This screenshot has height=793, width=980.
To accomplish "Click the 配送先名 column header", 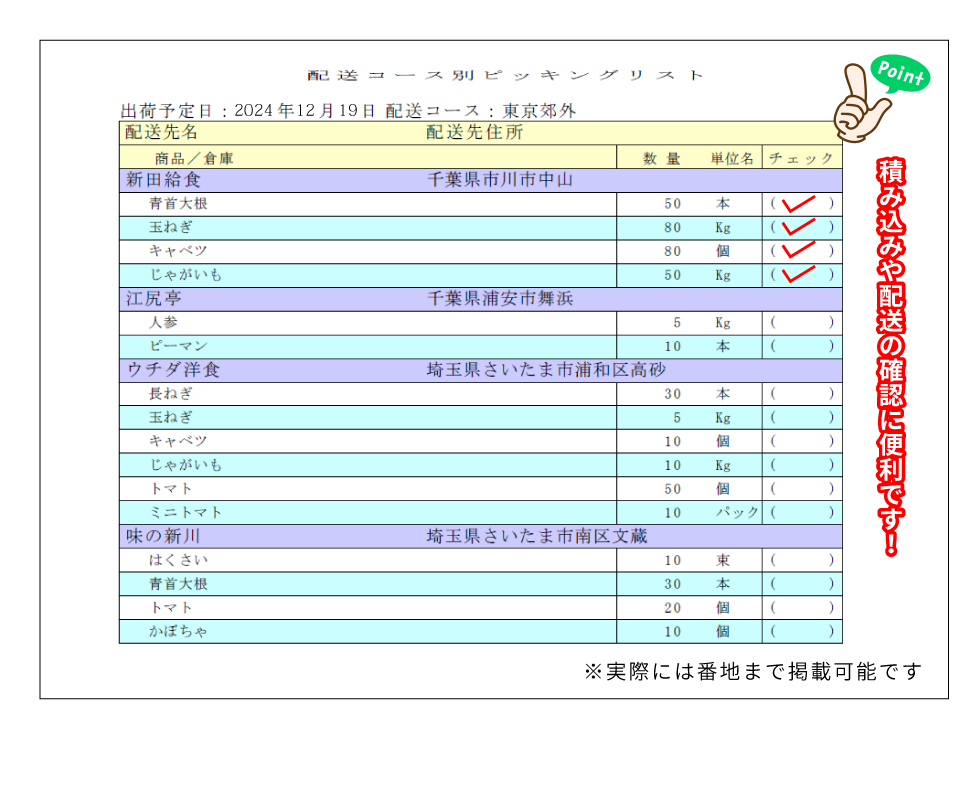I will pyautogui.click(x=161, y=132).
